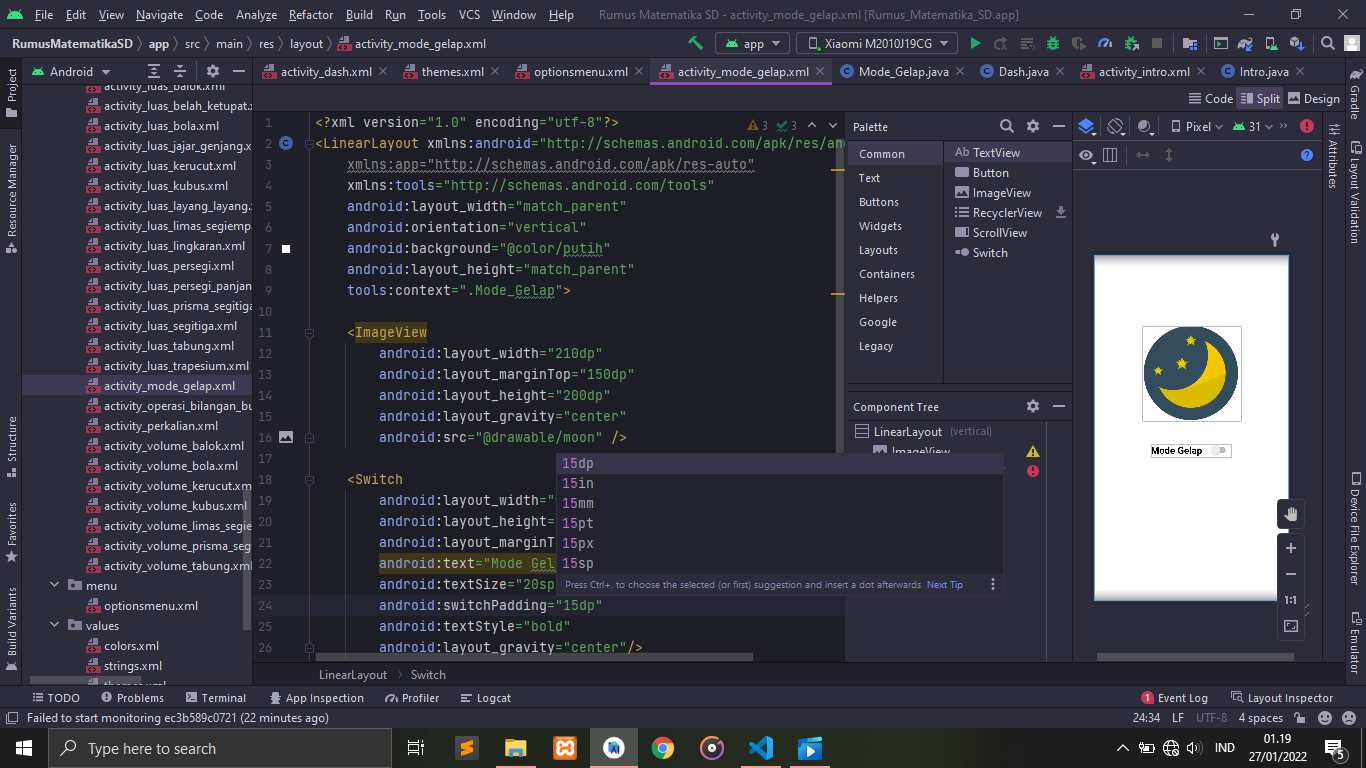Click the Select Design Surface layers icon
Screen dimensions: 1366x768
pos(1086,127)
